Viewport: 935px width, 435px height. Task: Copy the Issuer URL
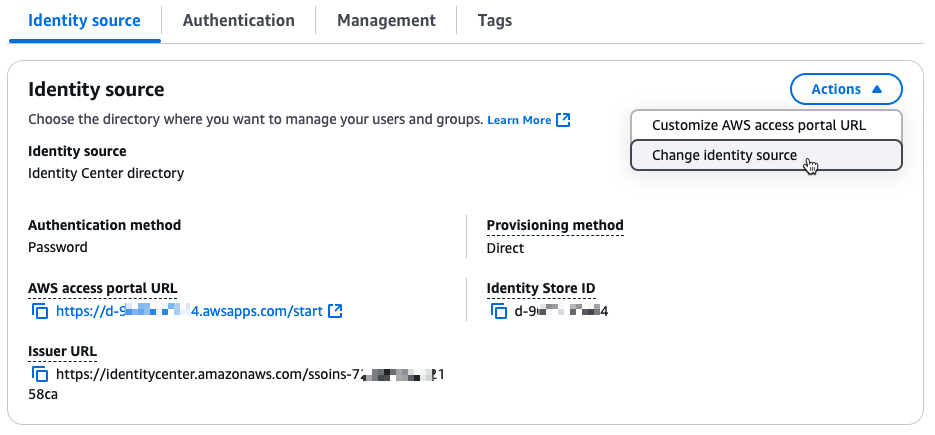(41, 374)
